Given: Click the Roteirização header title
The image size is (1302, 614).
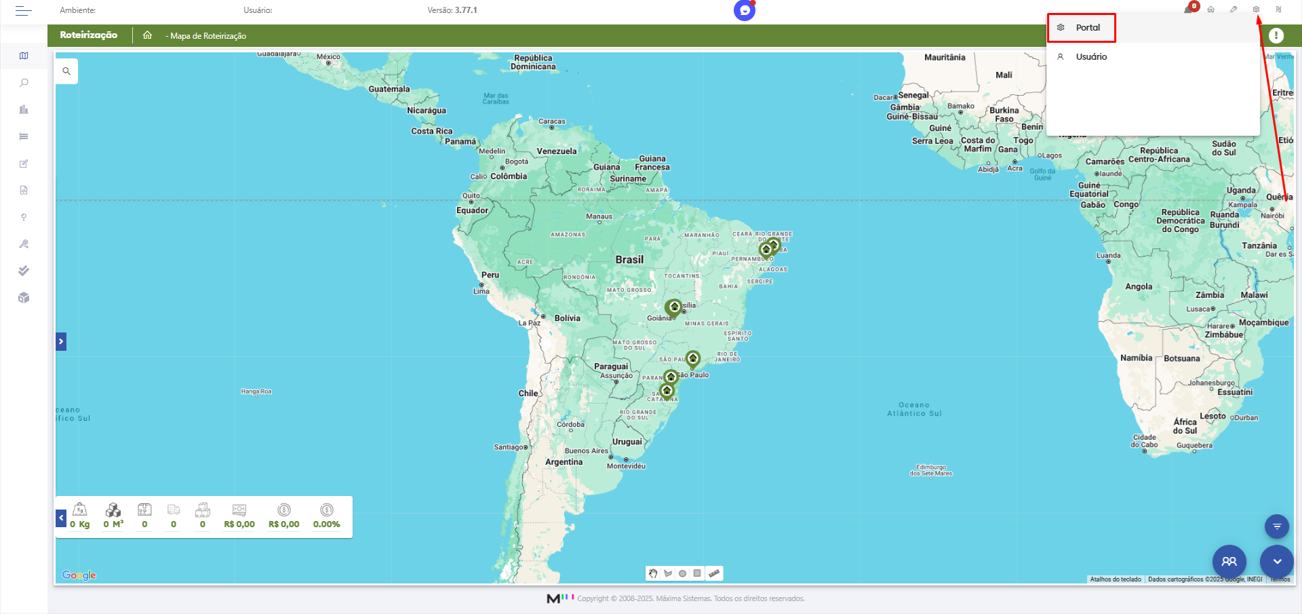Looking at the screenshot, I should [x=89, y=35].
